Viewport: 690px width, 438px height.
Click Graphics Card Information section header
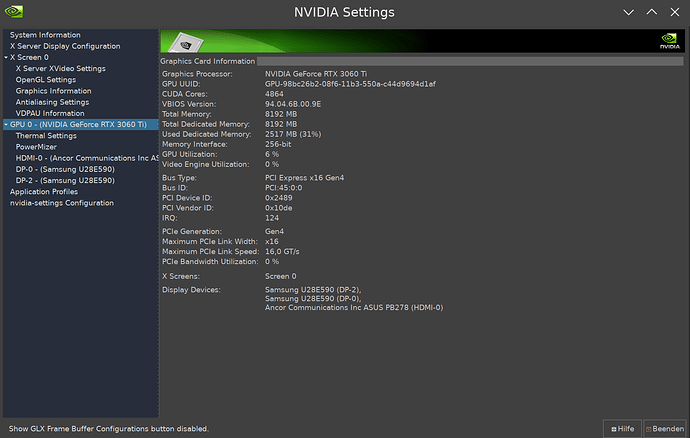click(207, 61)
